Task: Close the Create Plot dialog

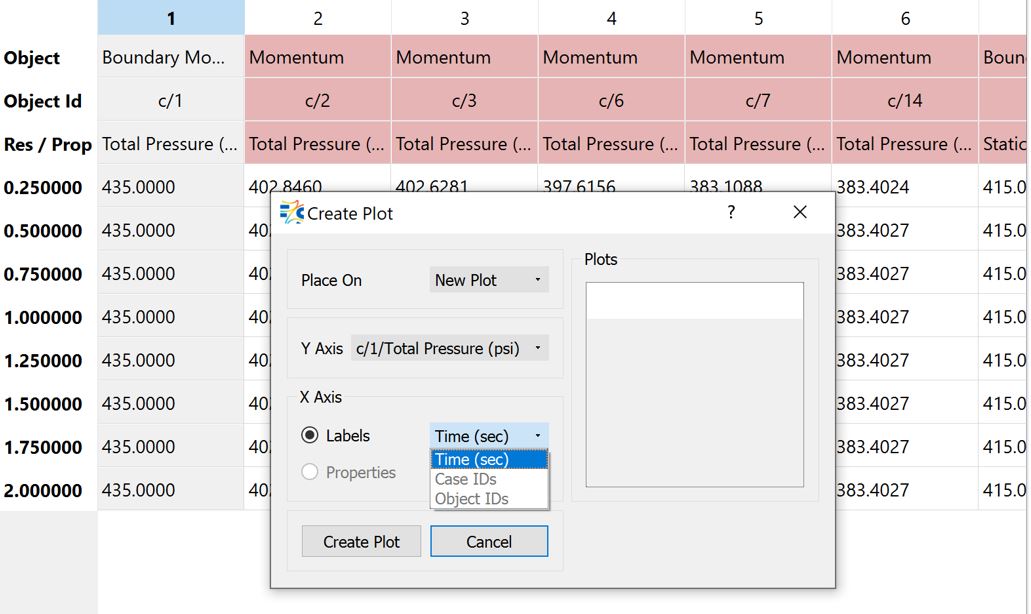Action: pos(800,213)
